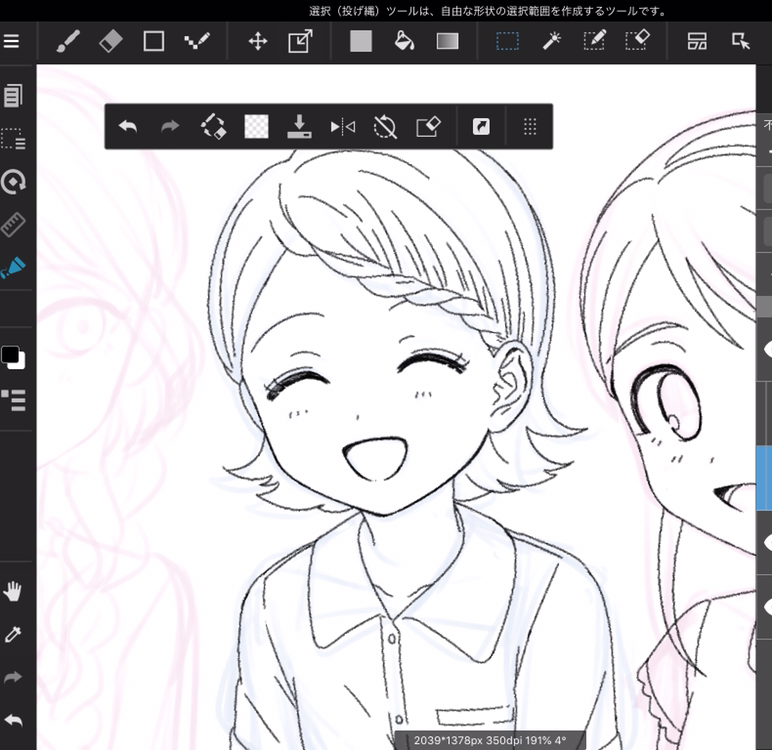Click the transparent checkerboard clear icon
Image resolution: width=772 pixels, height=750 pixels.
click(257, 127)
